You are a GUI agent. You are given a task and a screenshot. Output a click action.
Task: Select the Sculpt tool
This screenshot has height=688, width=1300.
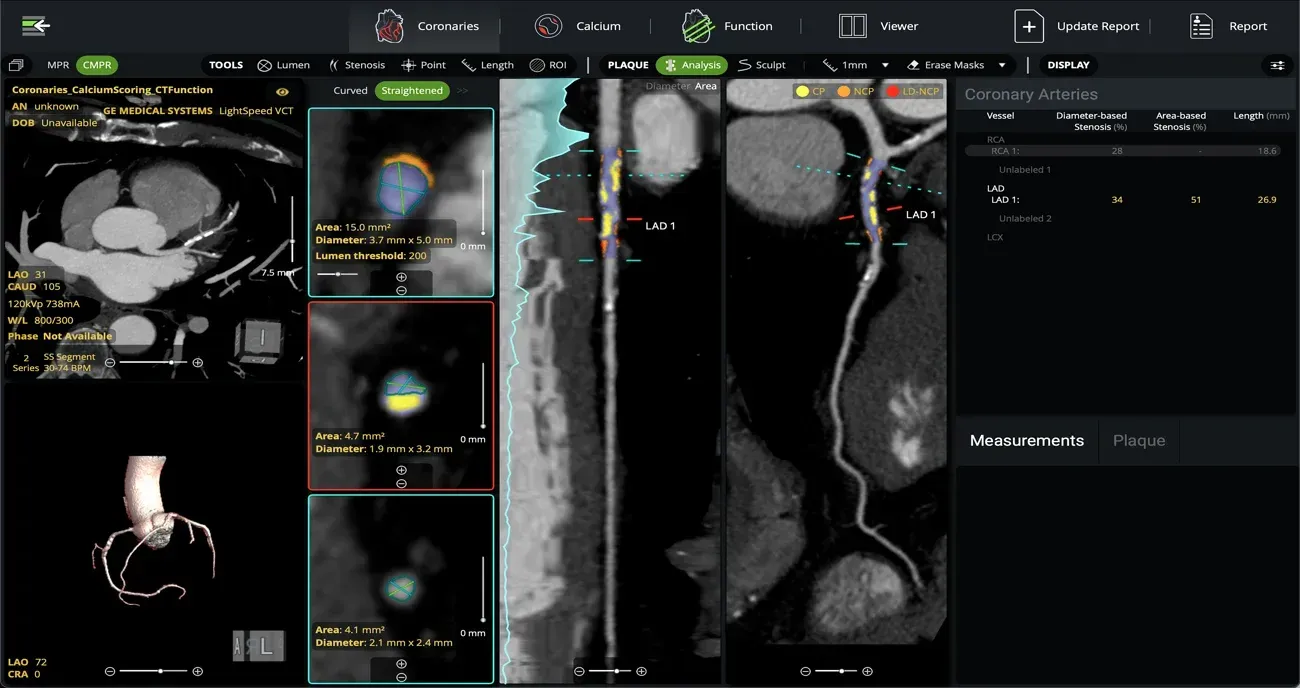click(762, 64)
